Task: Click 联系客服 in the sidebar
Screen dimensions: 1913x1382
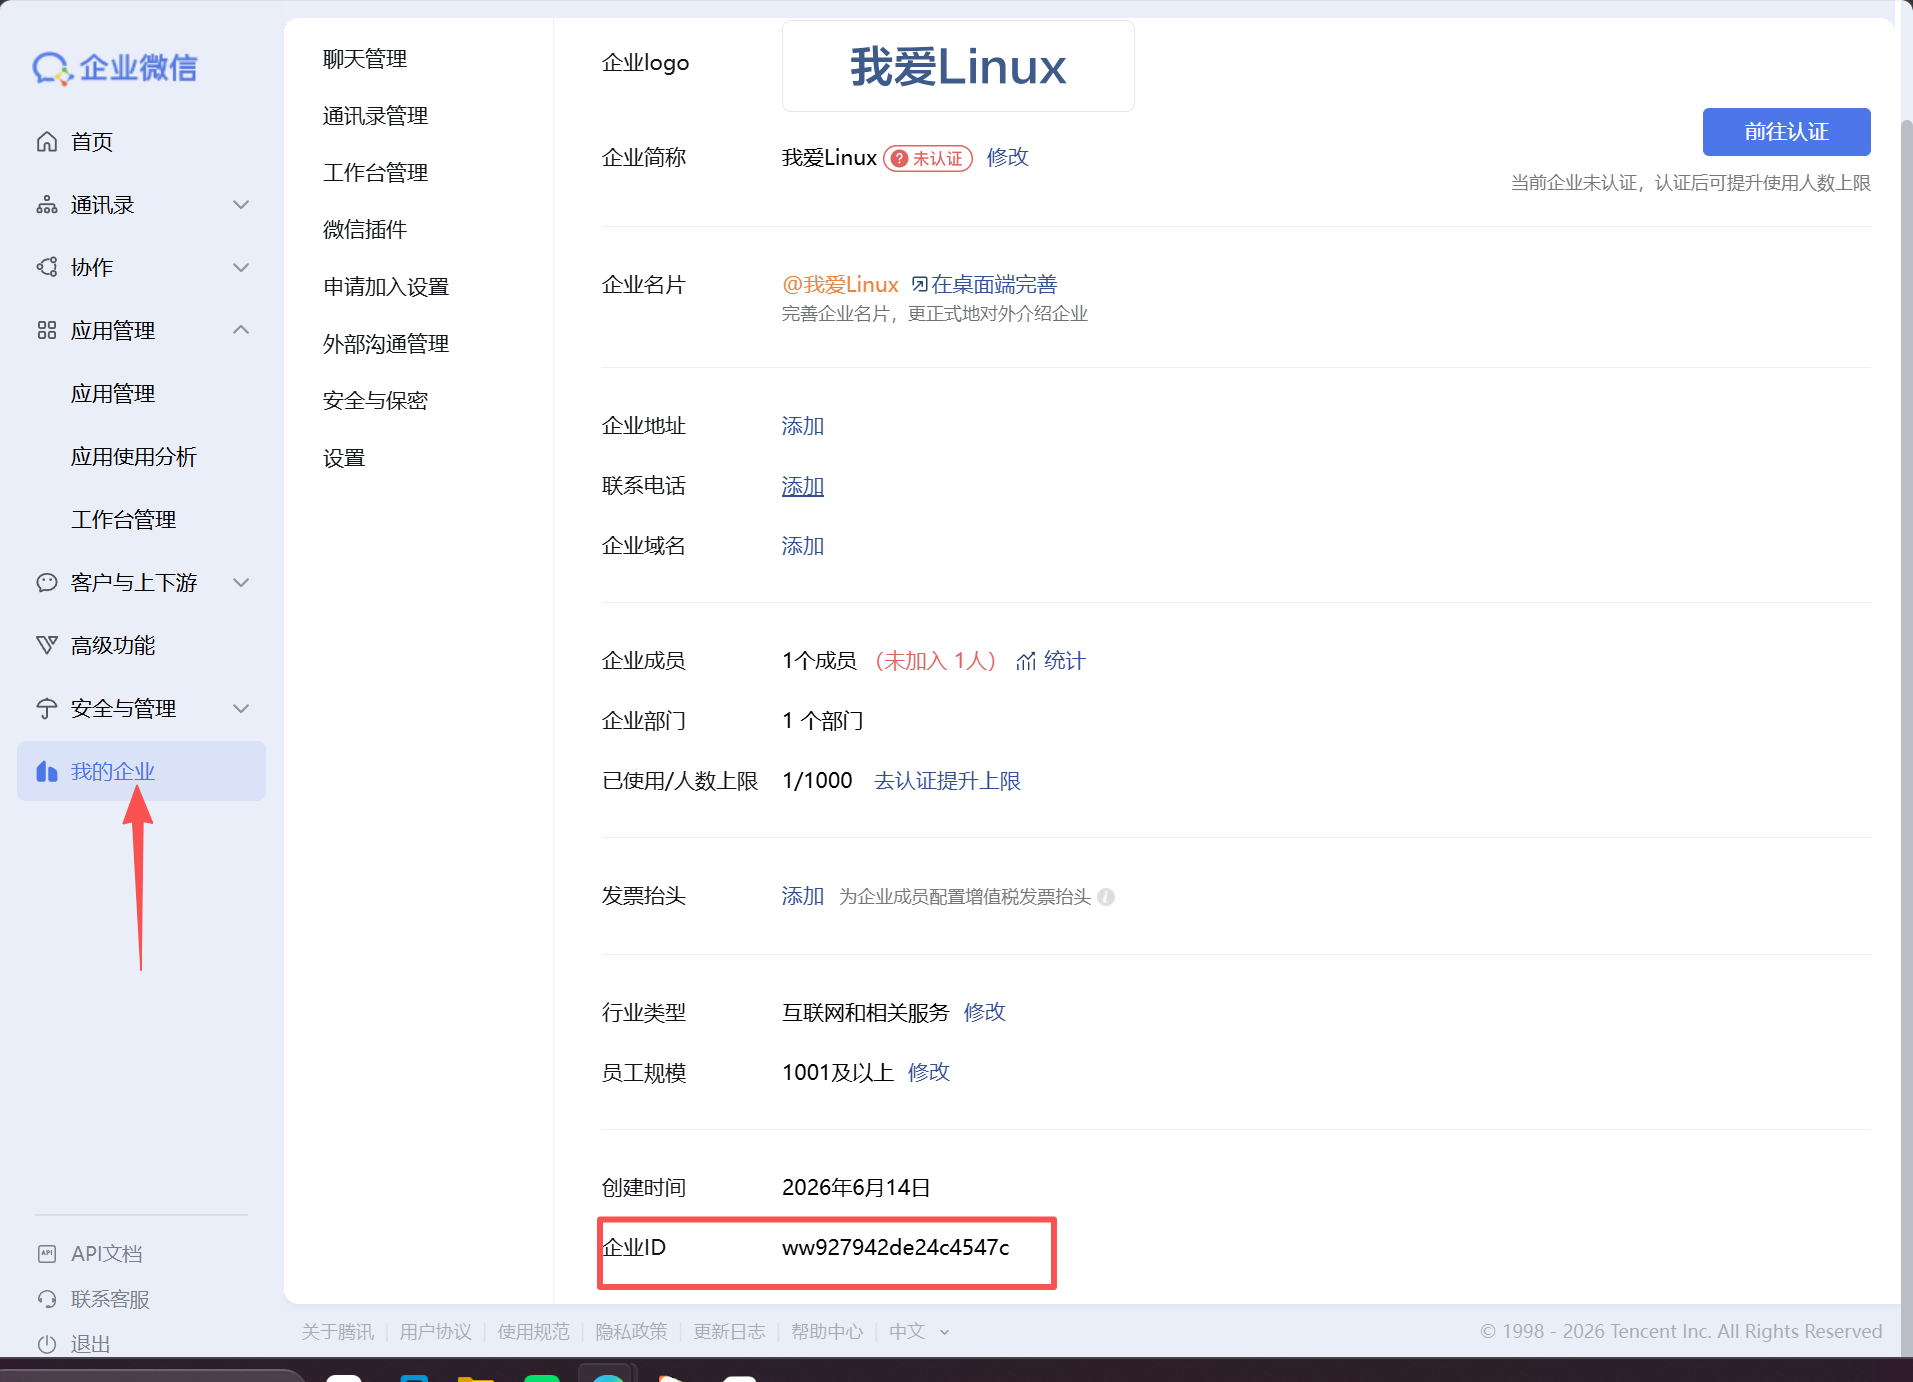Action: coord(110,1299)
